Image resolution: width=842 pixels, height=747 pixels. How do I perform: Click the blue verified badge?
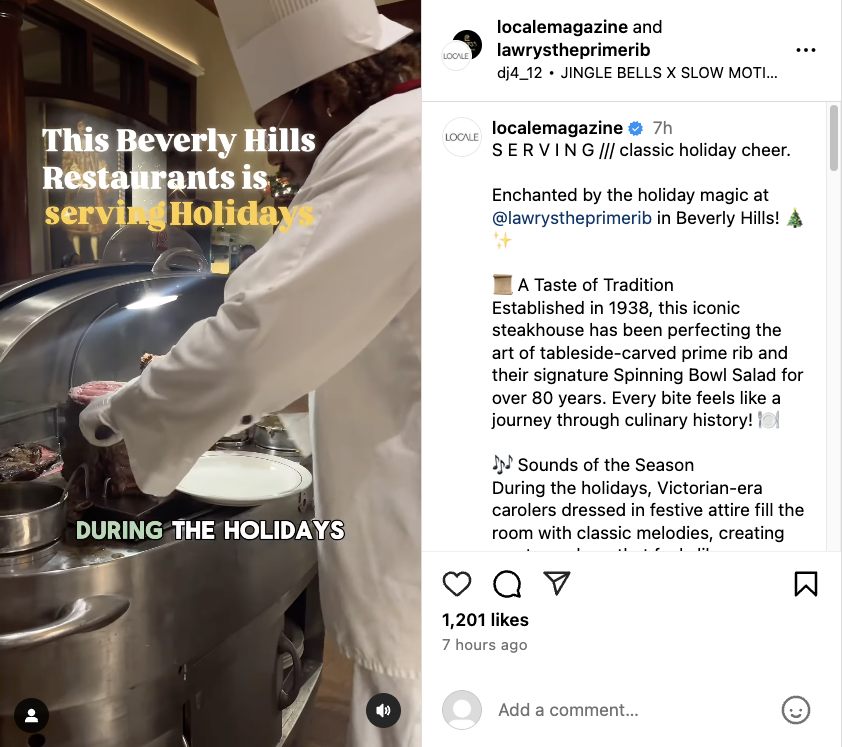point(636,128)
